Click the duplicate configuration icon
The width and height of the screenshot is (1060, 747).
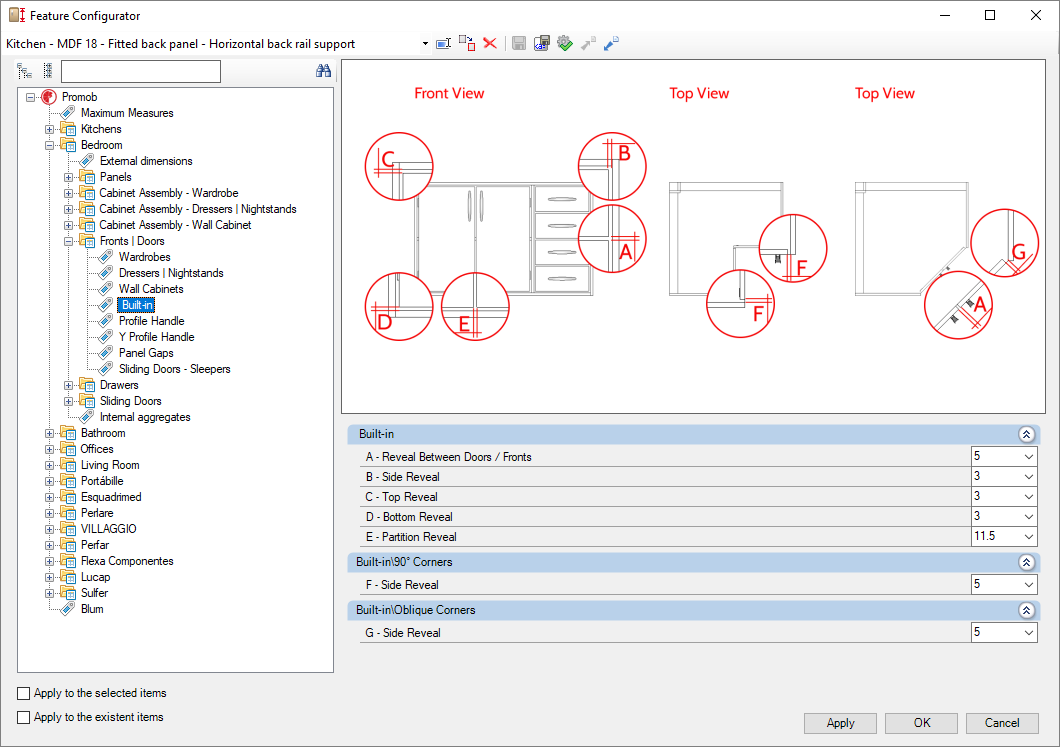tap(466, 43)
